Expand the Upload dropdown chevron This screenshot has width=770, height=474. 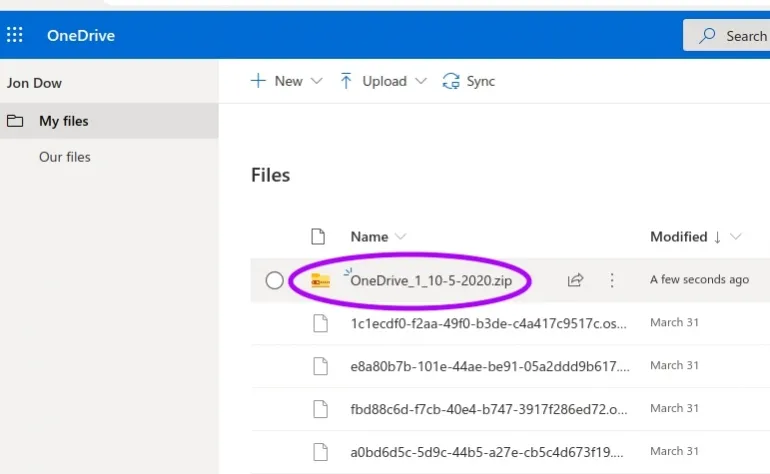(x=421, y=81)
